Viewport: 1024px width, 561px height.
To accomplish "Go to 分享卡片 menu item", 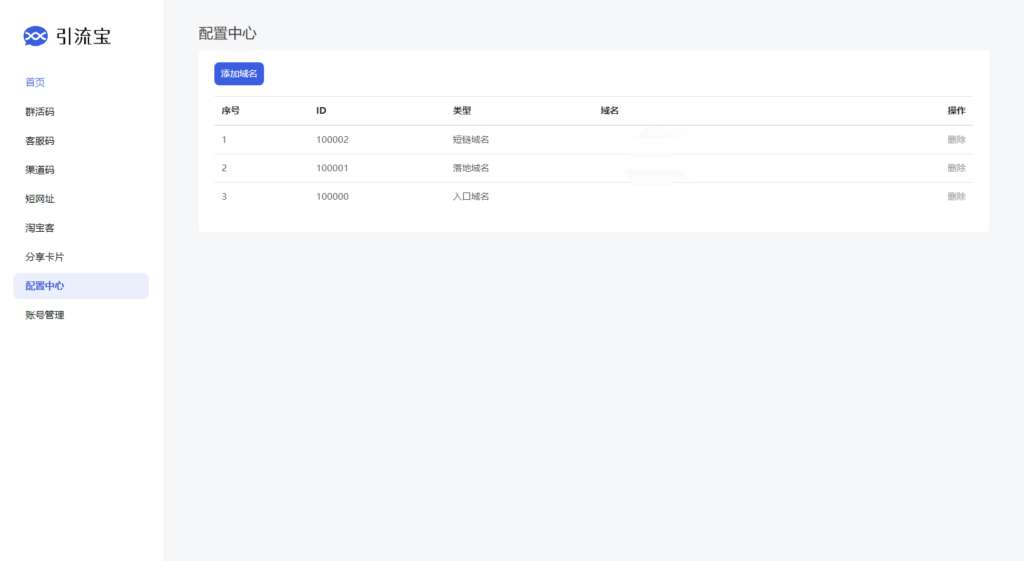I will tap(44, 257).
